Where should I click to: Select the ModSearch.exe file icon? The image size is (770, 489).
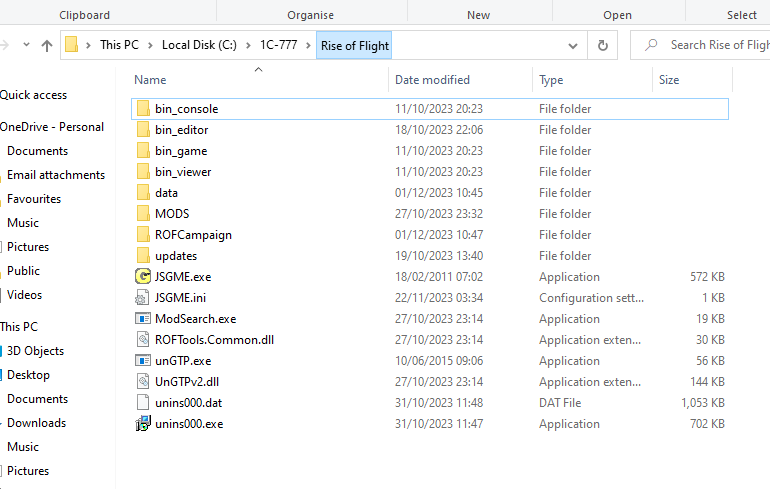coord(142,319)
